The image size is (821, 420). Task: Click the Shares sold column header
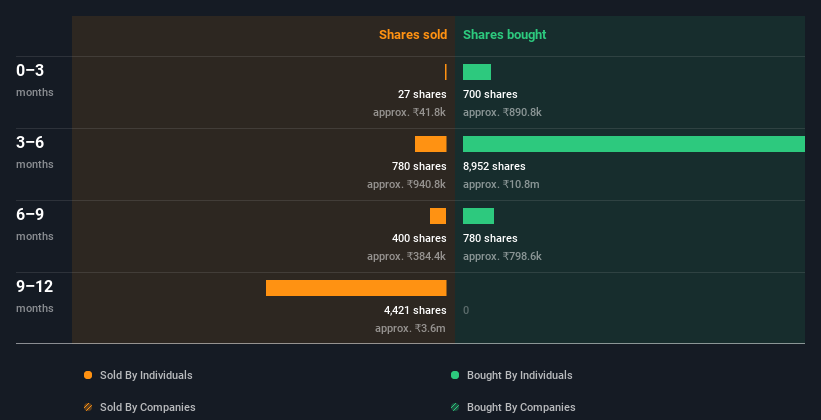click(x=413, y=35)
